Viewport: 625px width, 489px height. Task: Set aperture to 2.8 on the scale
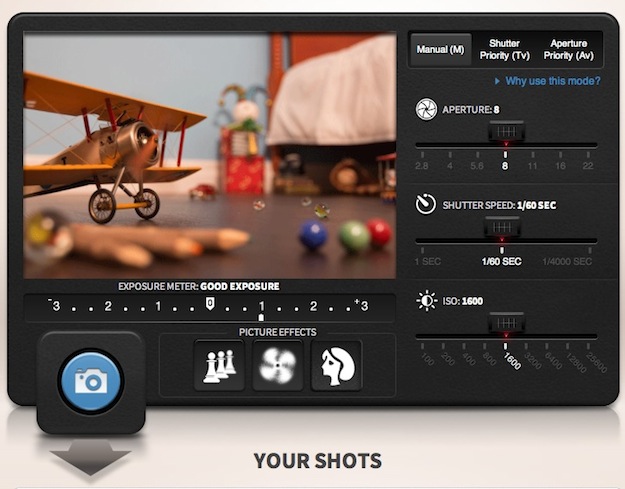coord(422,165)
